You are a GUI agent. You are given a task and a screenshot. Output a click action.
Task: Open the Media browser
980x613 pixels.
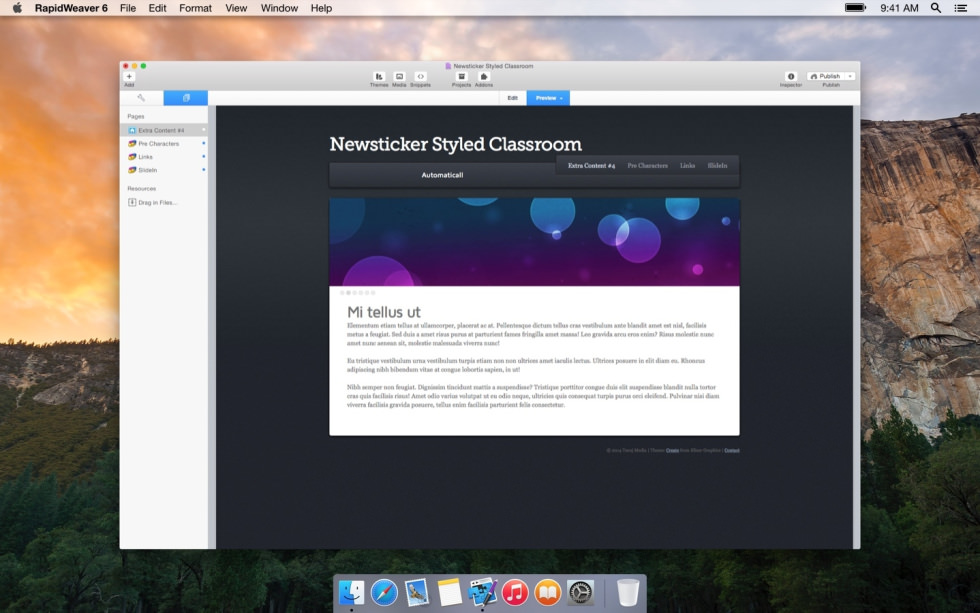point(399,76)
